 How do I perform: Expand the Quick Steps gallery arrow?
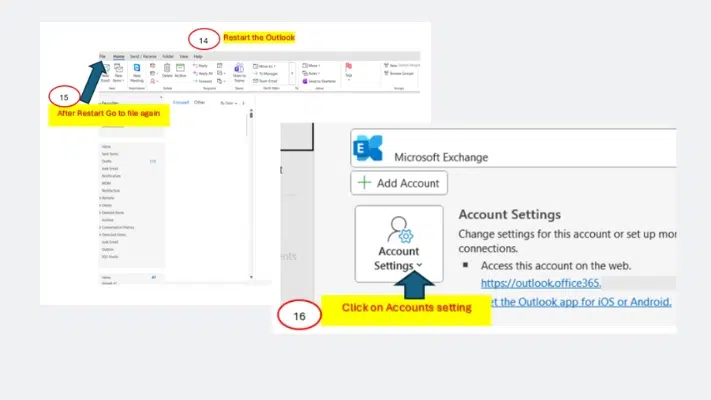click(x=292, y=73)
